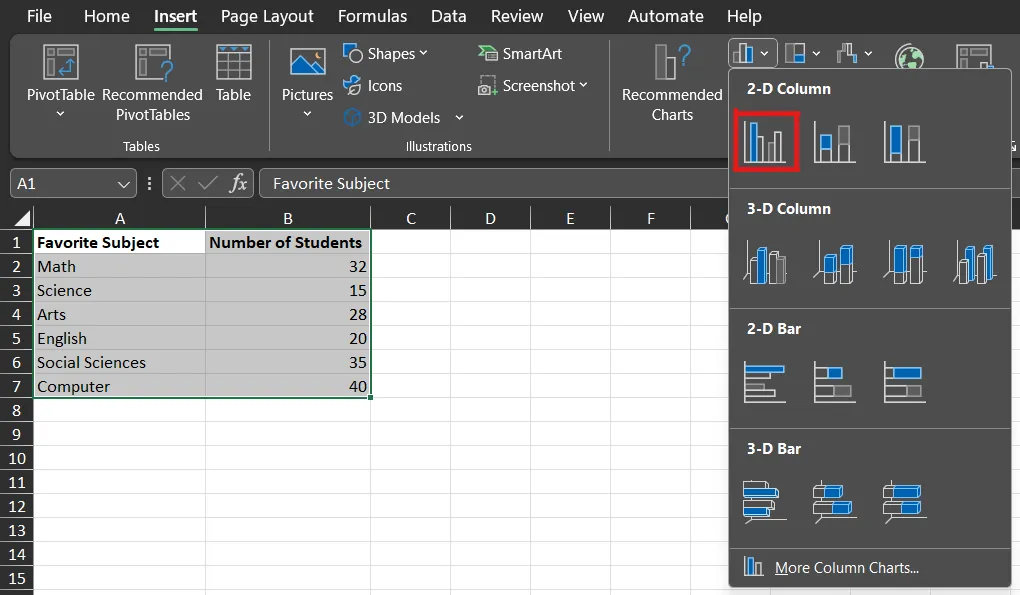Screen dimensions: 1020x595
Task: Choose the 3-D 100% Stacked Bar chart
Action: 904,502
